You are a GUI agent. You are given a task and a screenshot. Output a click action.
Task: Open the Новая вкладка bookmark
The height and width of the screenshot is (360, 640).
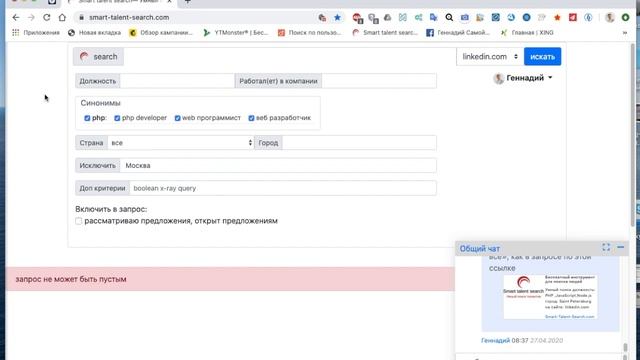click(x=94, y=33)
